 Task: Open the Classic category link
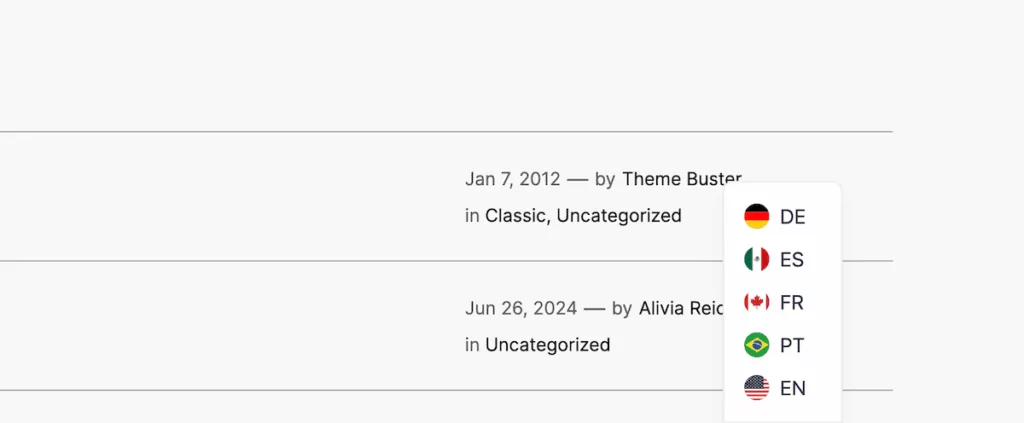(515, 215)
